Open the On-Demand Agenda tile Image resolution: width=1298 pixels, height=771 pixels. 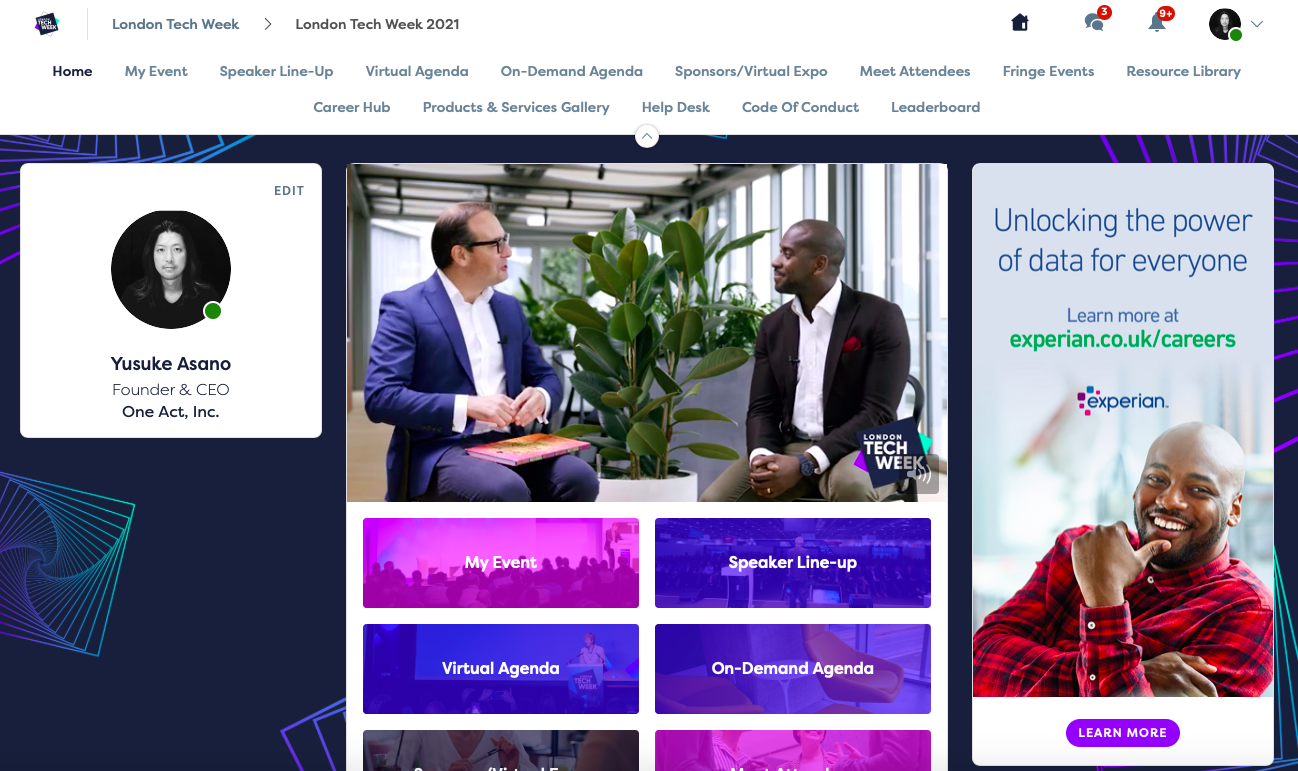[x=793, y=669]
